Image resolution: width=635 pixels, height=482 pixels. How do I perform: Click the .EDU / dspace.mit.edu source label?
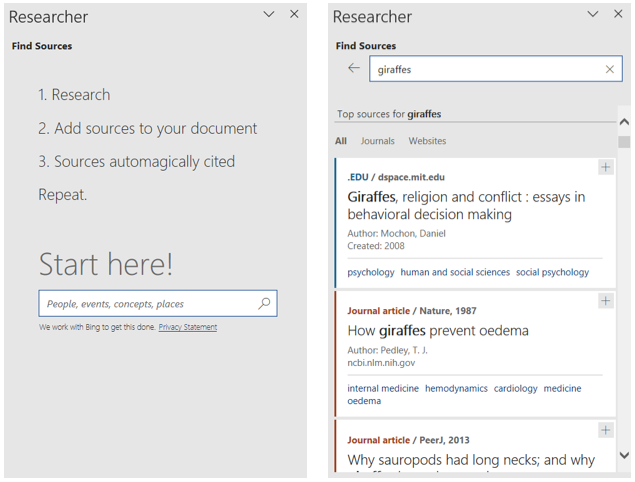coord(396,177)
